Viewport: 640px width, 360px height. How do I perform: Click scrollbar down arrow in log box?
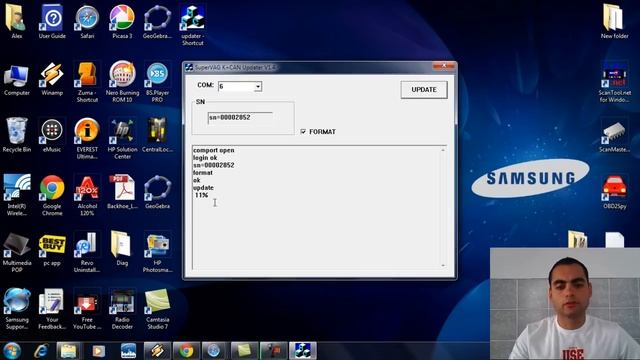[443, 265]
